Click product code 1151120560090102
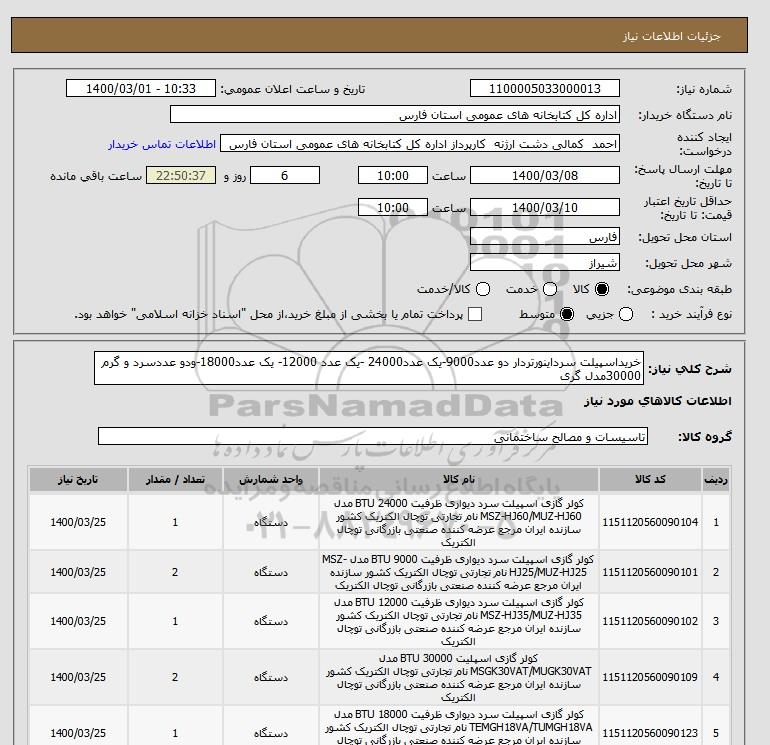770x745 pixels. click(650, 621)
